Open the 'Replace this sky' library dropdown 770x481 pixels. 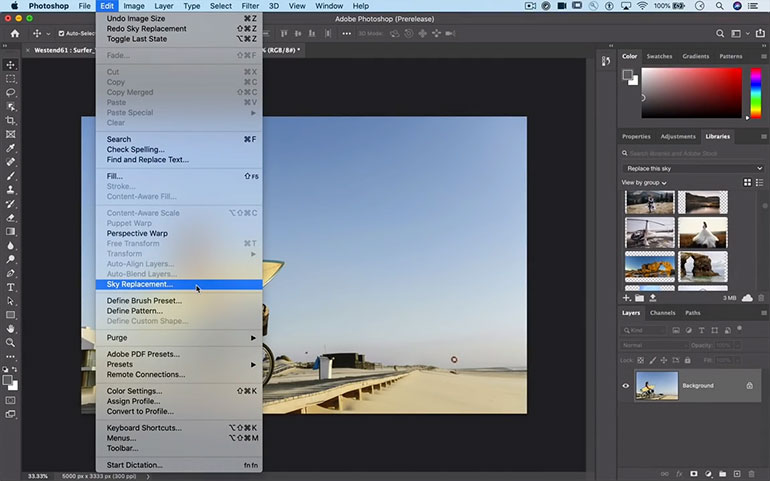point(692,168)
